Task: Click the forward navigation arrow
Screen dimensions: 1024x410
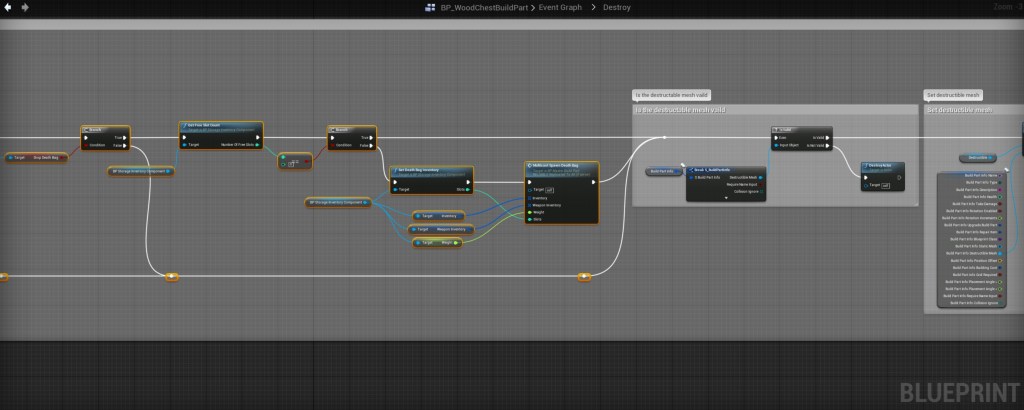Action: [25, 7]
